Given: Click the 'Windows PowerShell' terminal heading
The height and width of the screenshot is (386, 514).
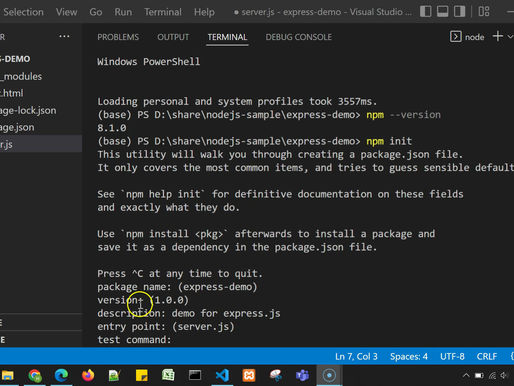Looking at the screenshot, I should coord(149,62).
